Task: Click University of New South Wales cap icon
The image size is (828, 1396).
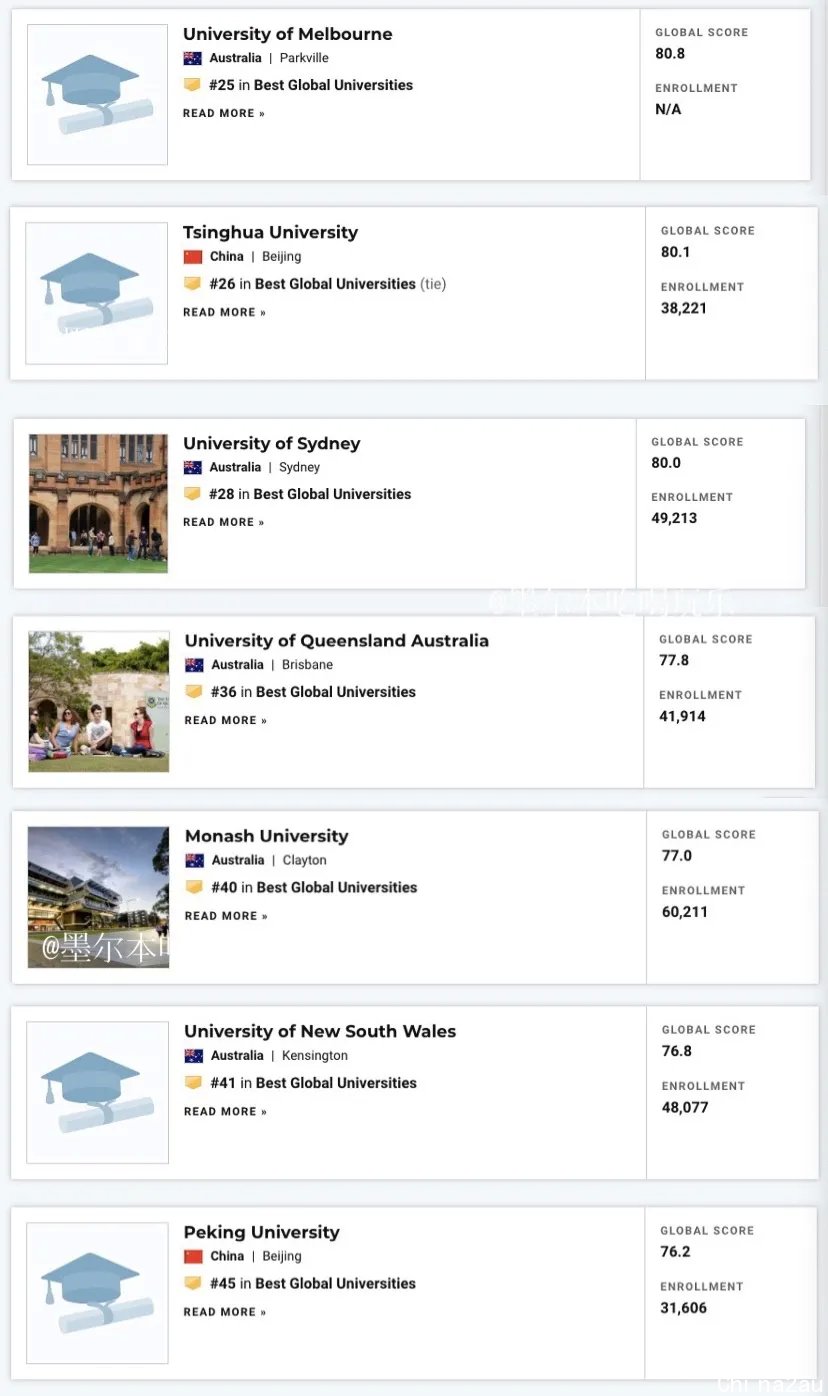Action: tap(97, 1091)
